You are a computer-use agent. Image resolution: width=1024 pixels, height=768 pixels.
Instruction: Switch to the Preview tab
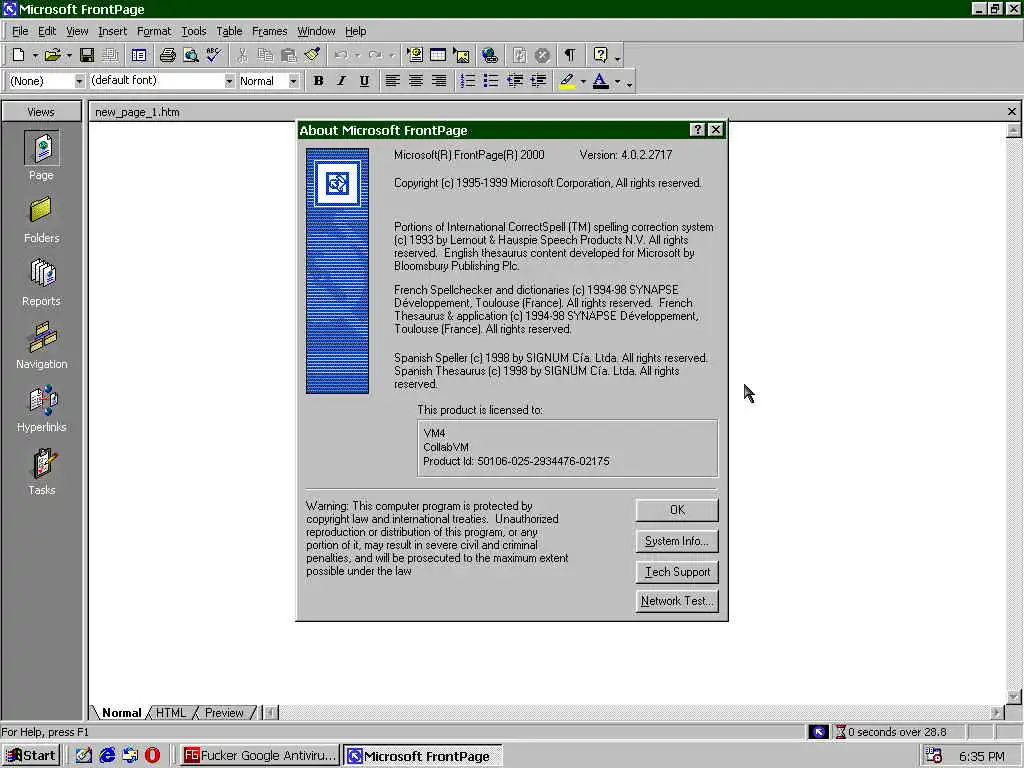click(x=224, y=712)
